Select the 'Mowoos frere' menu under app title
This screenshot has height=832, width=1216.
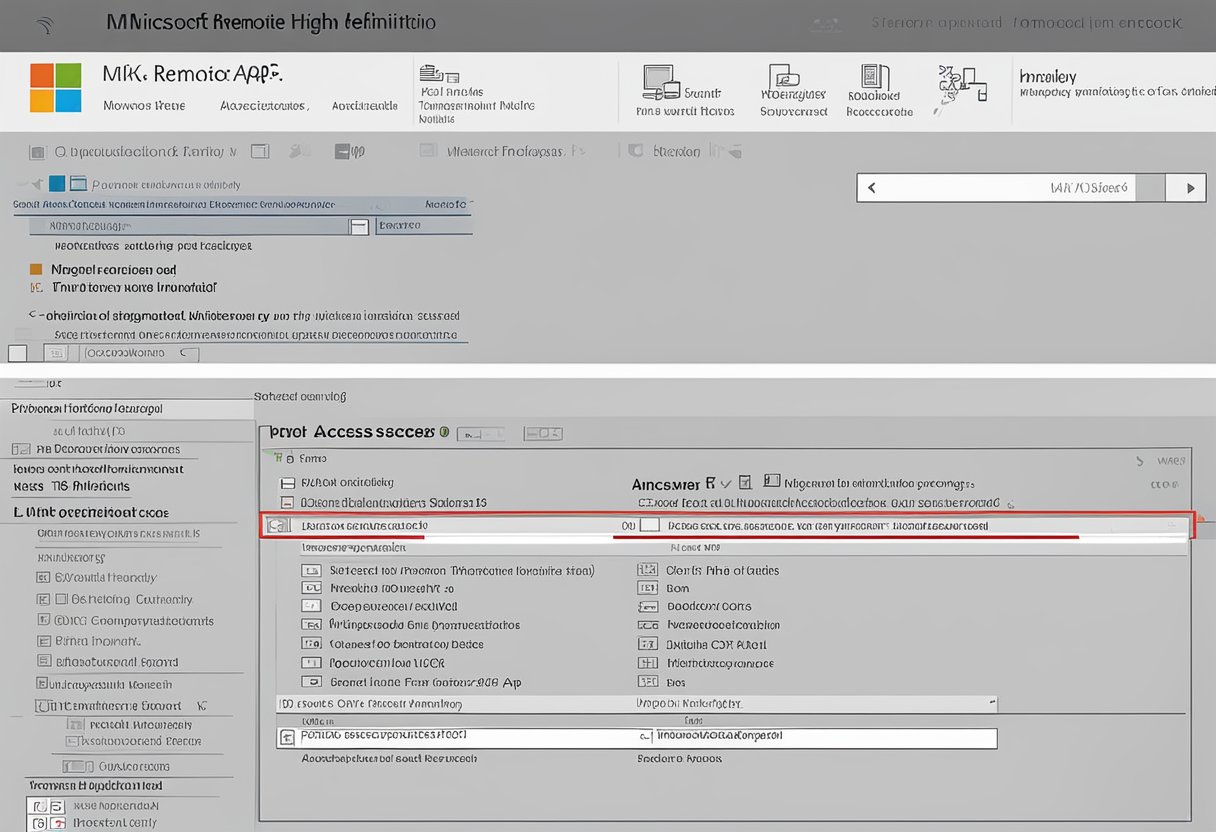point(144,105)
